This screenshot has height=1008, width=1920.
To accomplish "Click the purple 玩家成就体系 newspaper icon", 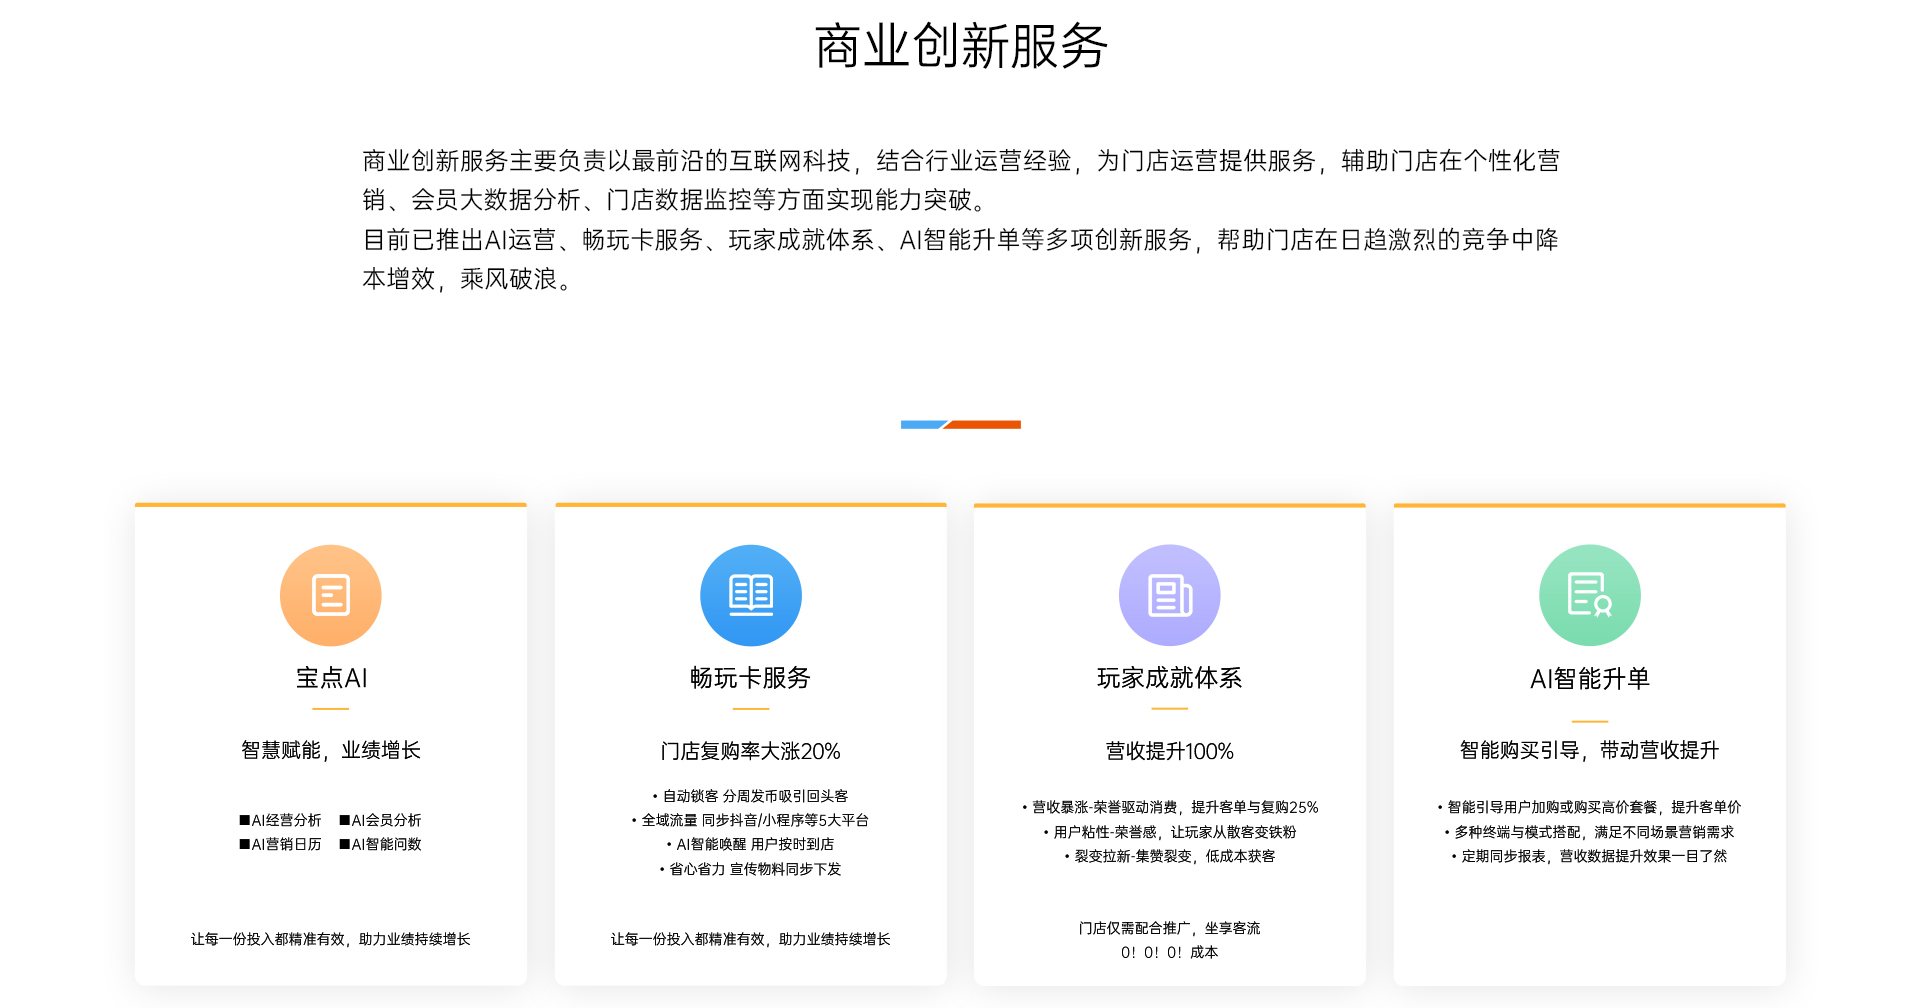I will [x=1169, y=595].
